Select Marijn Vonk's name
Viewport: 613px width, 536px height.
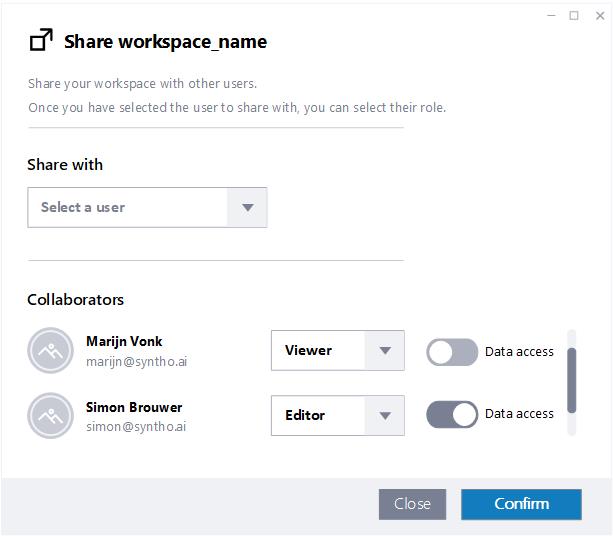click(x=124, y=341)
